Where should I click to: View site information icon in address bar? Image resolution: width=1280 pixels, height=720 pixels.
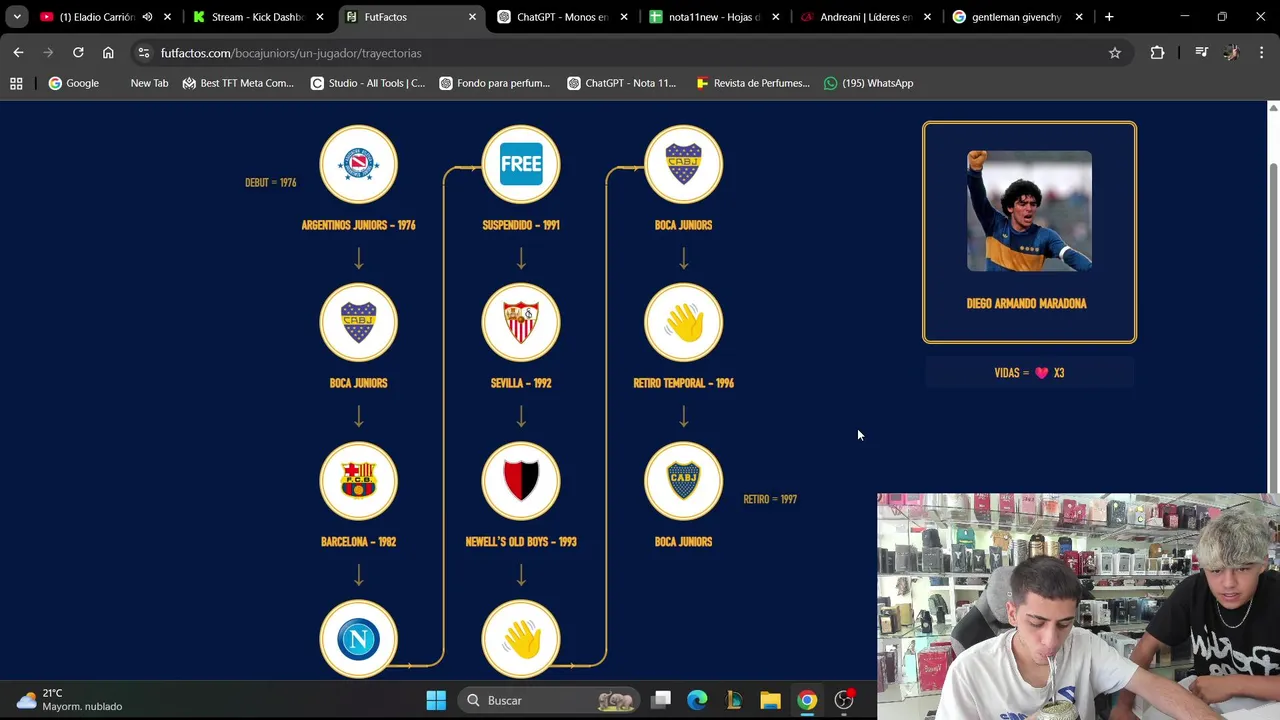tap(144, 53)
